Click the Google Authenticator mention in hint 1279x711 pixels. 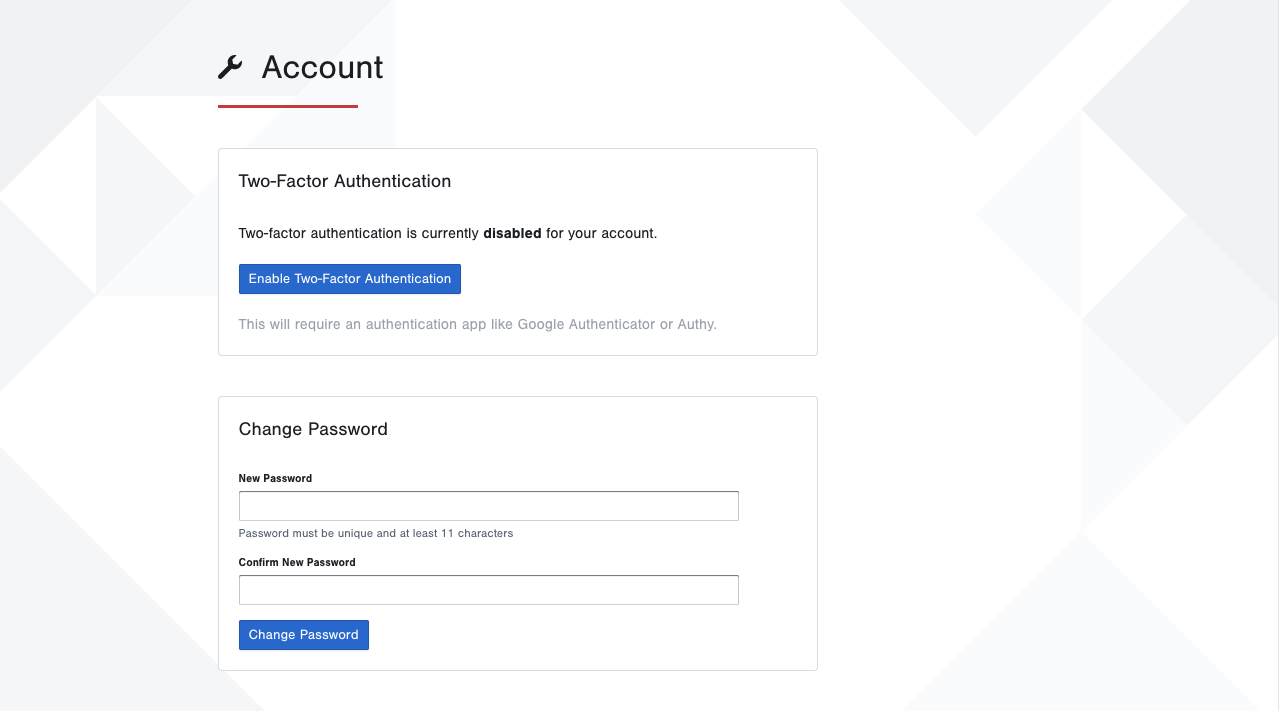(x=586, y=324)
